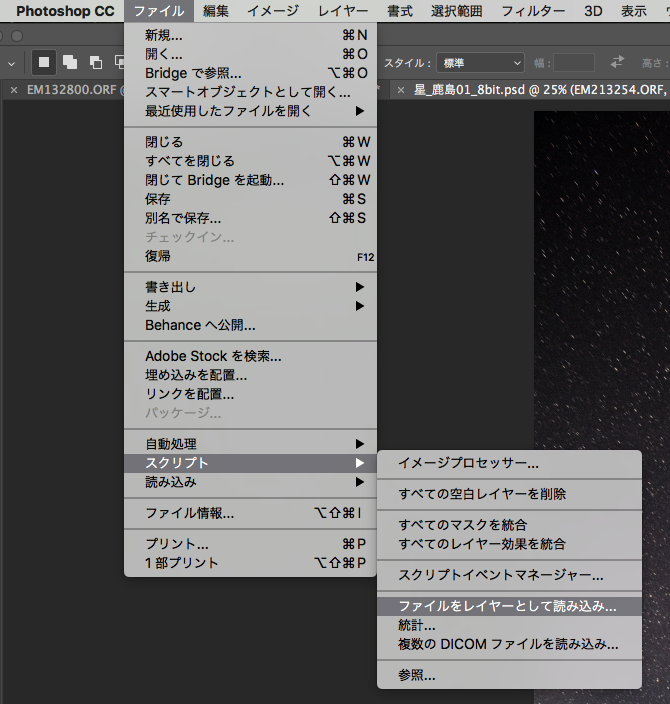Close the open ファイル menu
This screenshot has height=704, width=670.
(159, 11)
